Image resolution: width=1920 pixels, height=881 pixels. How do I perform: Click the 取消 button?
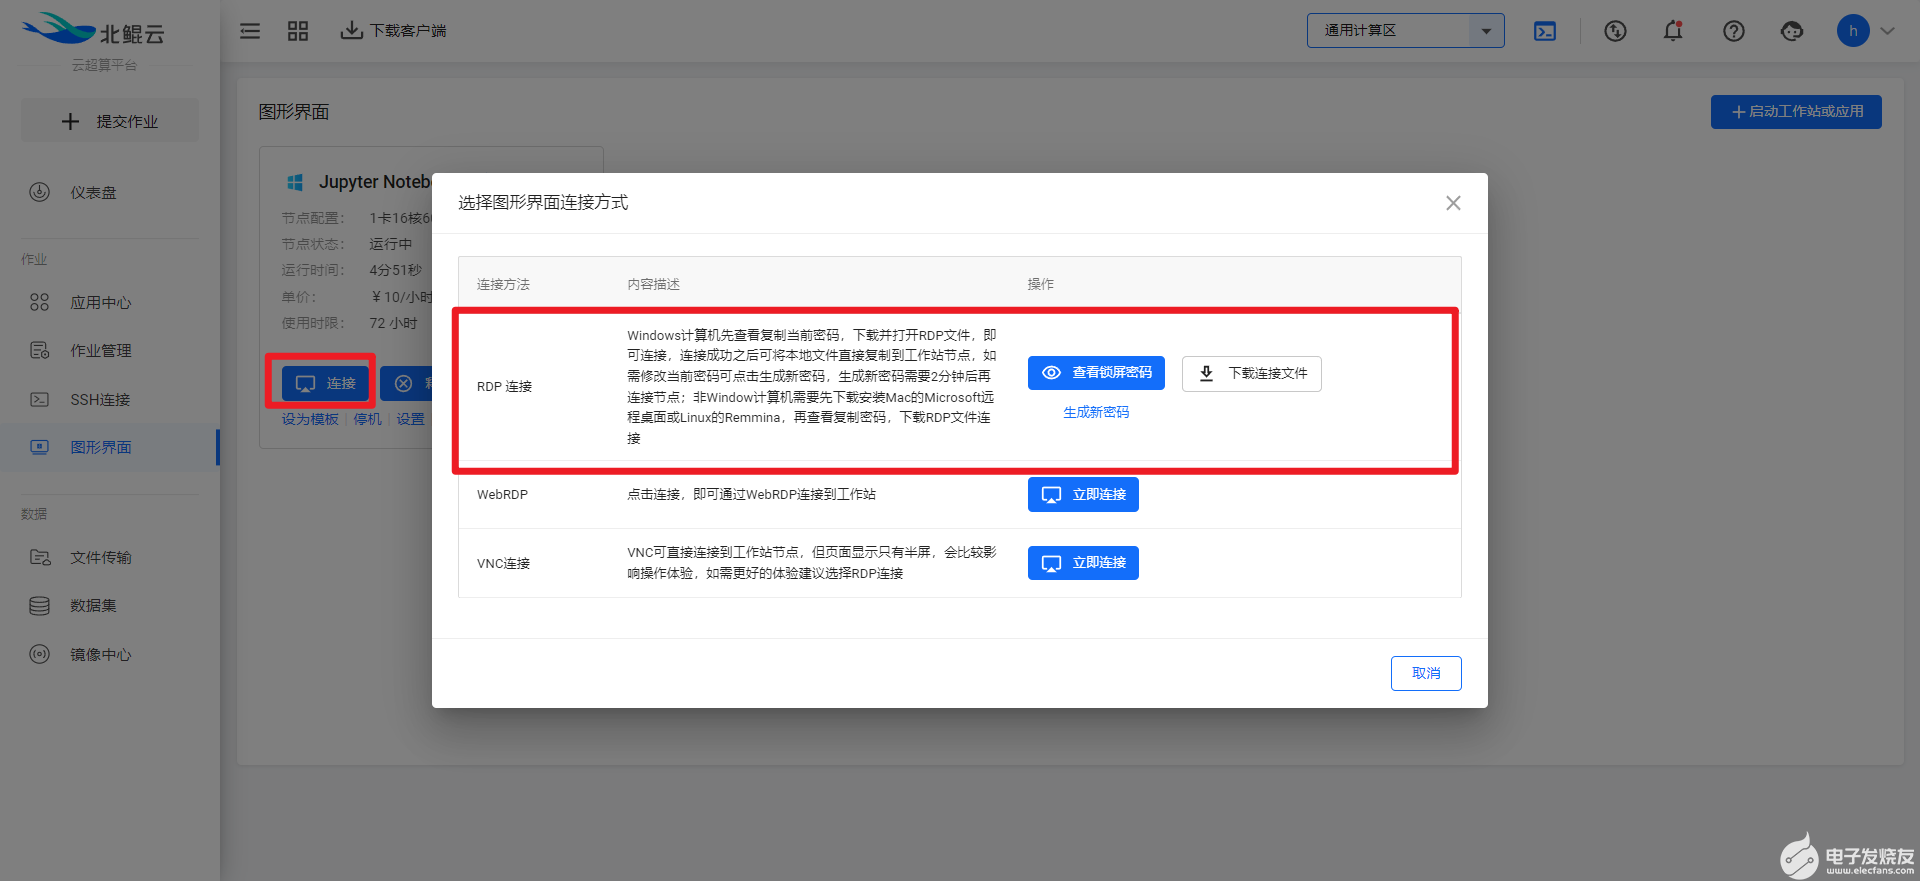(1426, 673)
